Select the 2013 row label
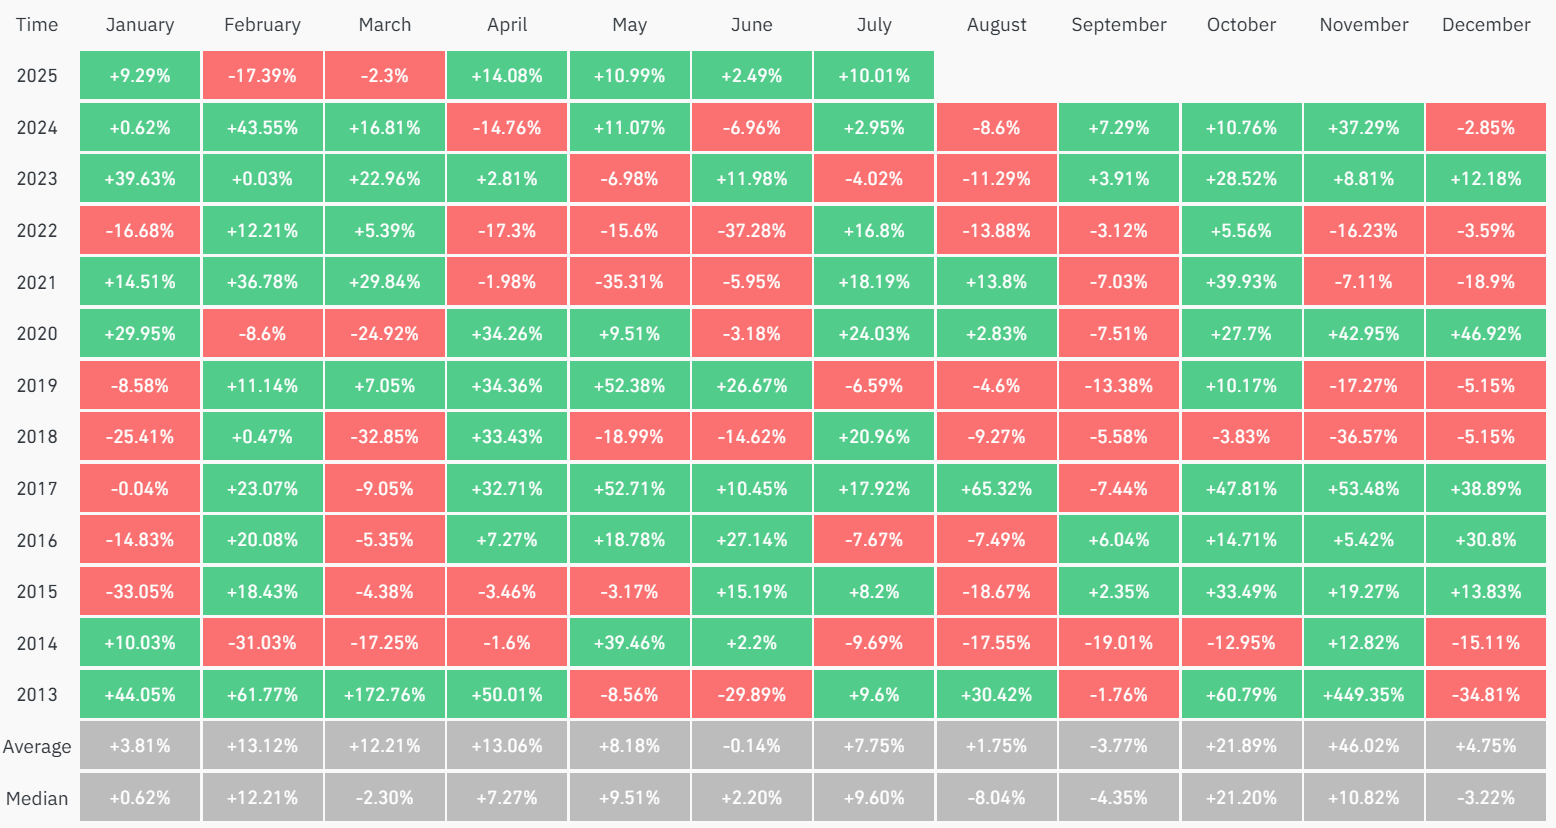The width and height of the screenshot is (1556, 828). [x=37, y=695]
